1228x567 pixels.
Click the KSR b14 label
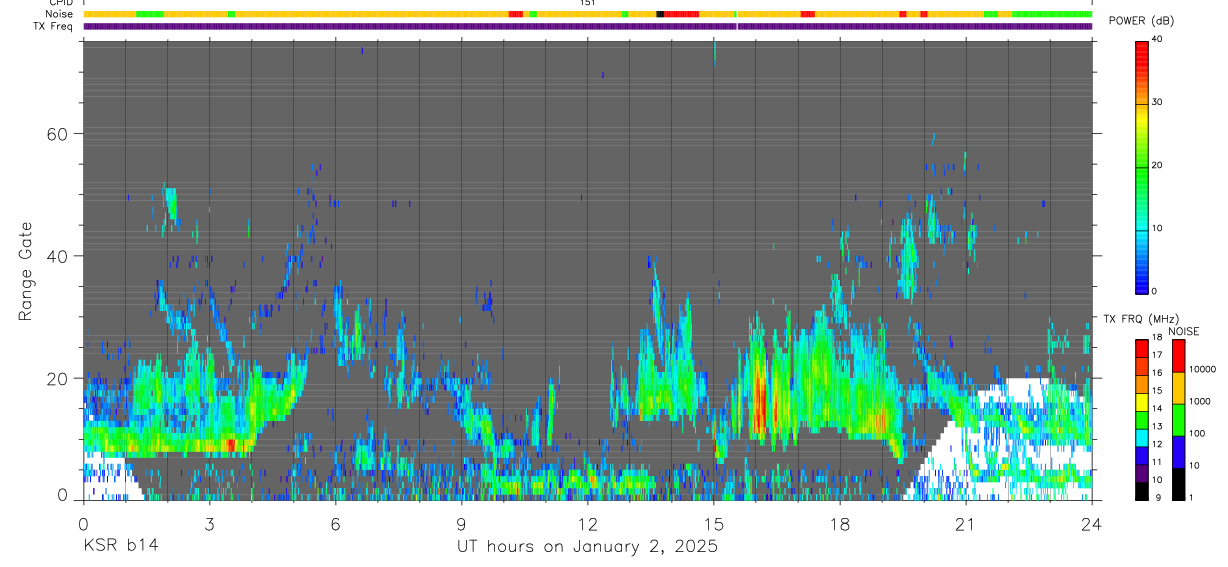pyautogui.click(x=119, y=546)
